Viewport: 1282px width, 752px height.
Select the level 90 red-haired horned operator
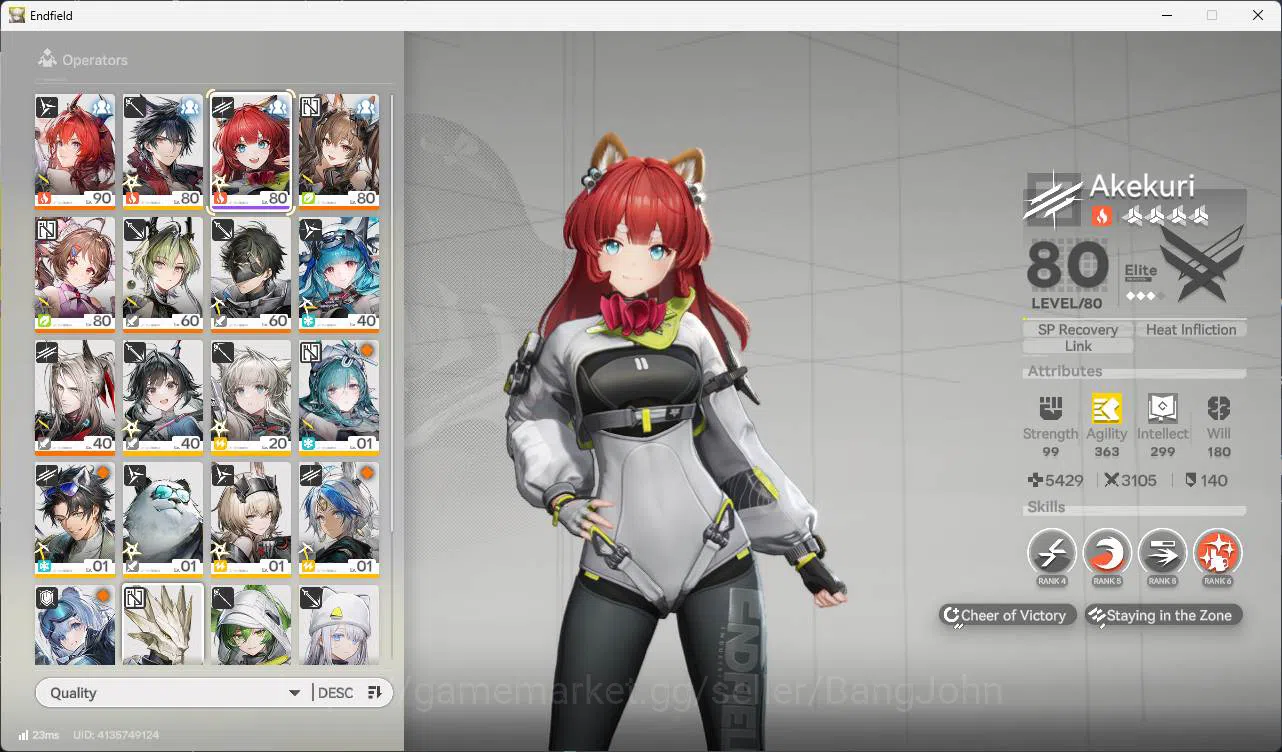tap(75, 151)
